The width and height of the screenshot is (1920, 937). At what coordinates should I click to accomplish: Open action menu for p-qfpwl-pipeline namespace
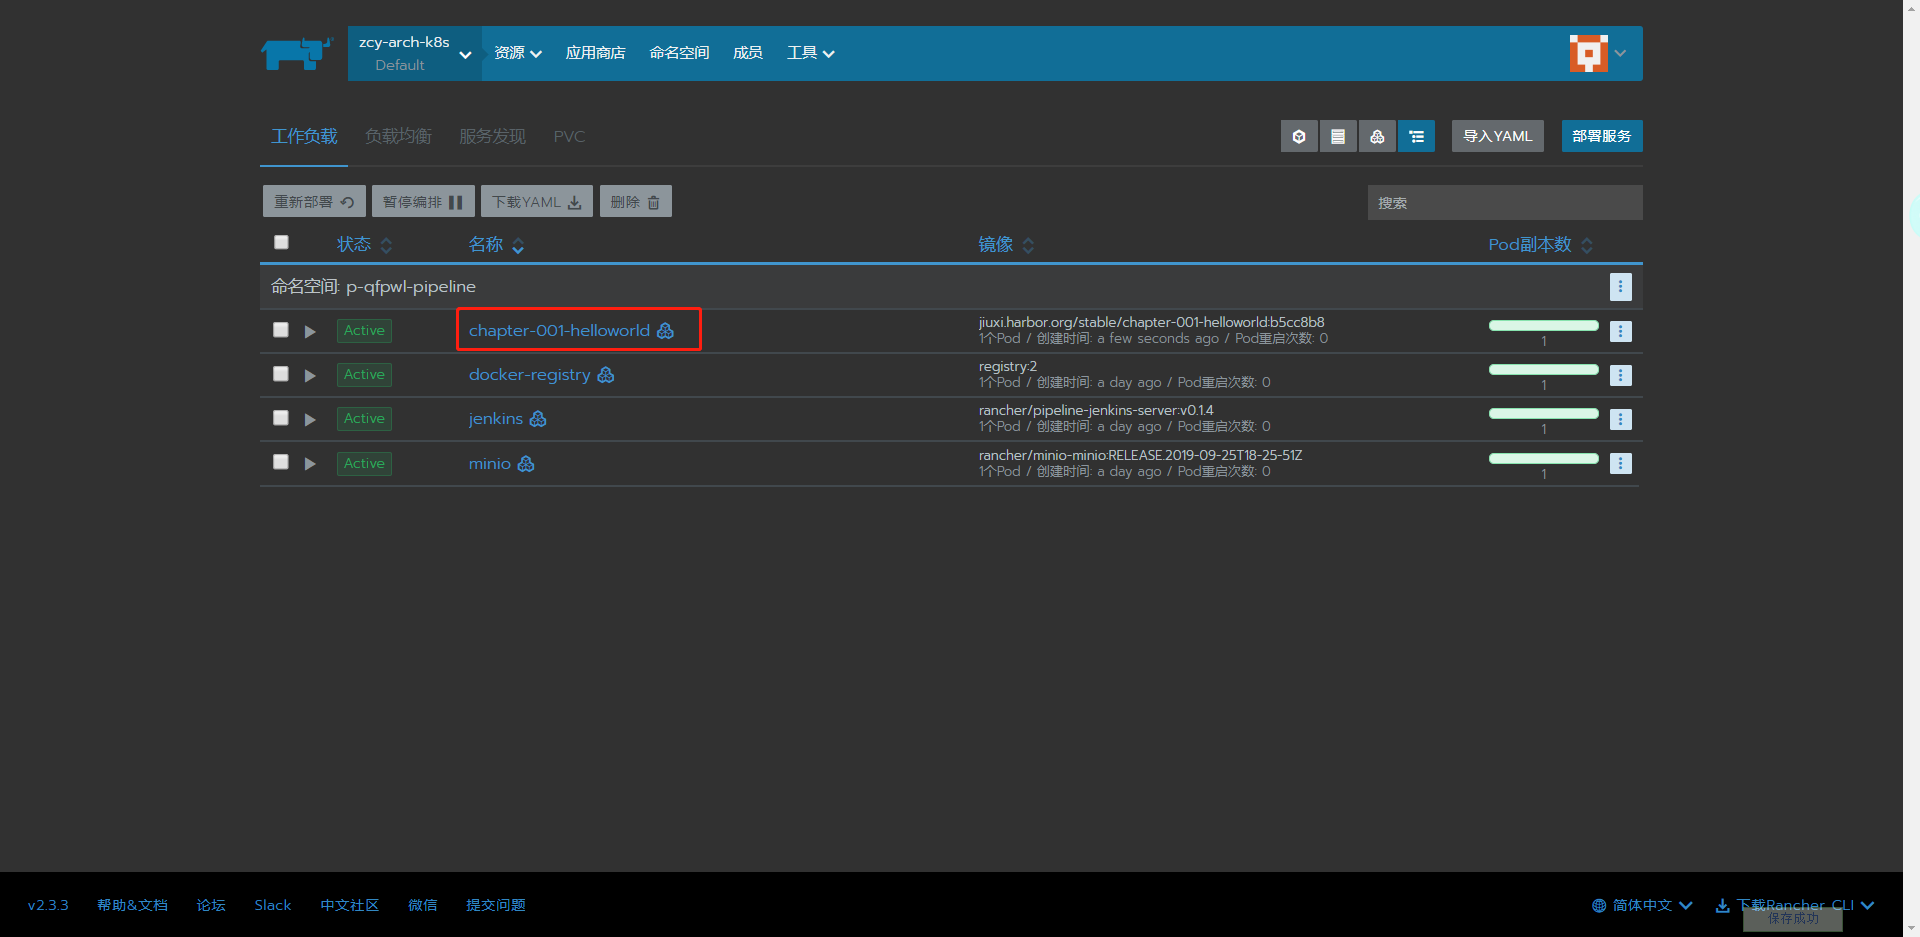click(1621, 287)
